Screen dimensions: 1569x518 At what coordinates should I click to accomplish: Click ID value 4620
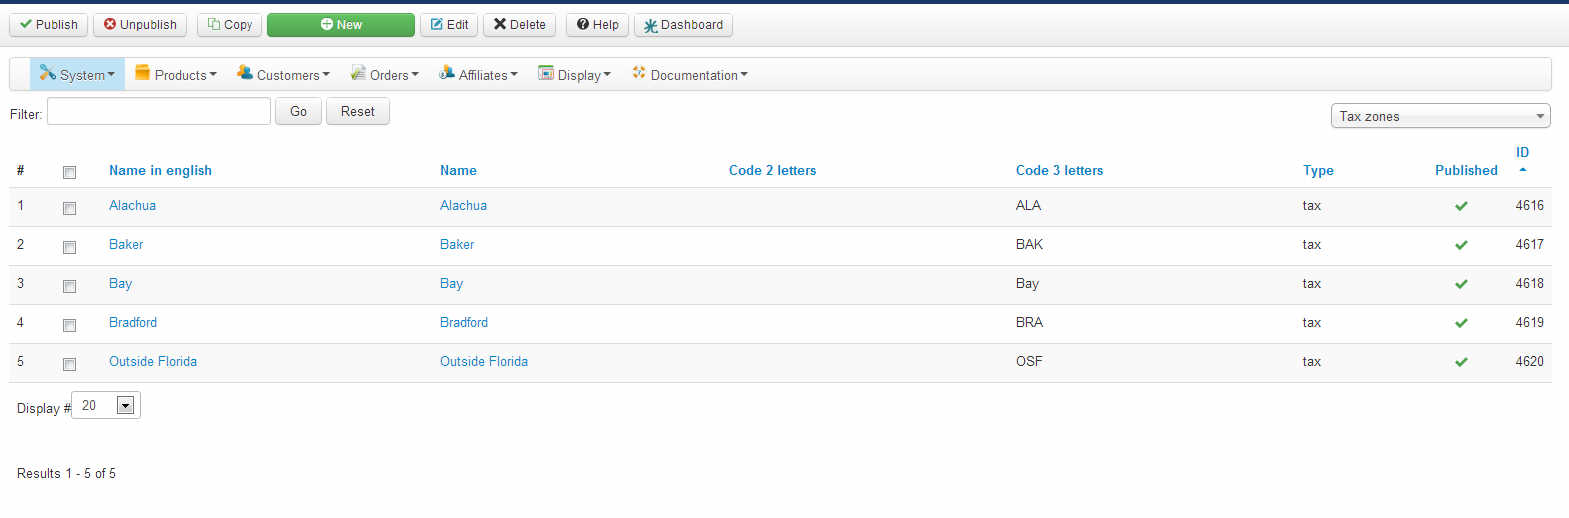pyautogui.click(x=1529, y=361)
